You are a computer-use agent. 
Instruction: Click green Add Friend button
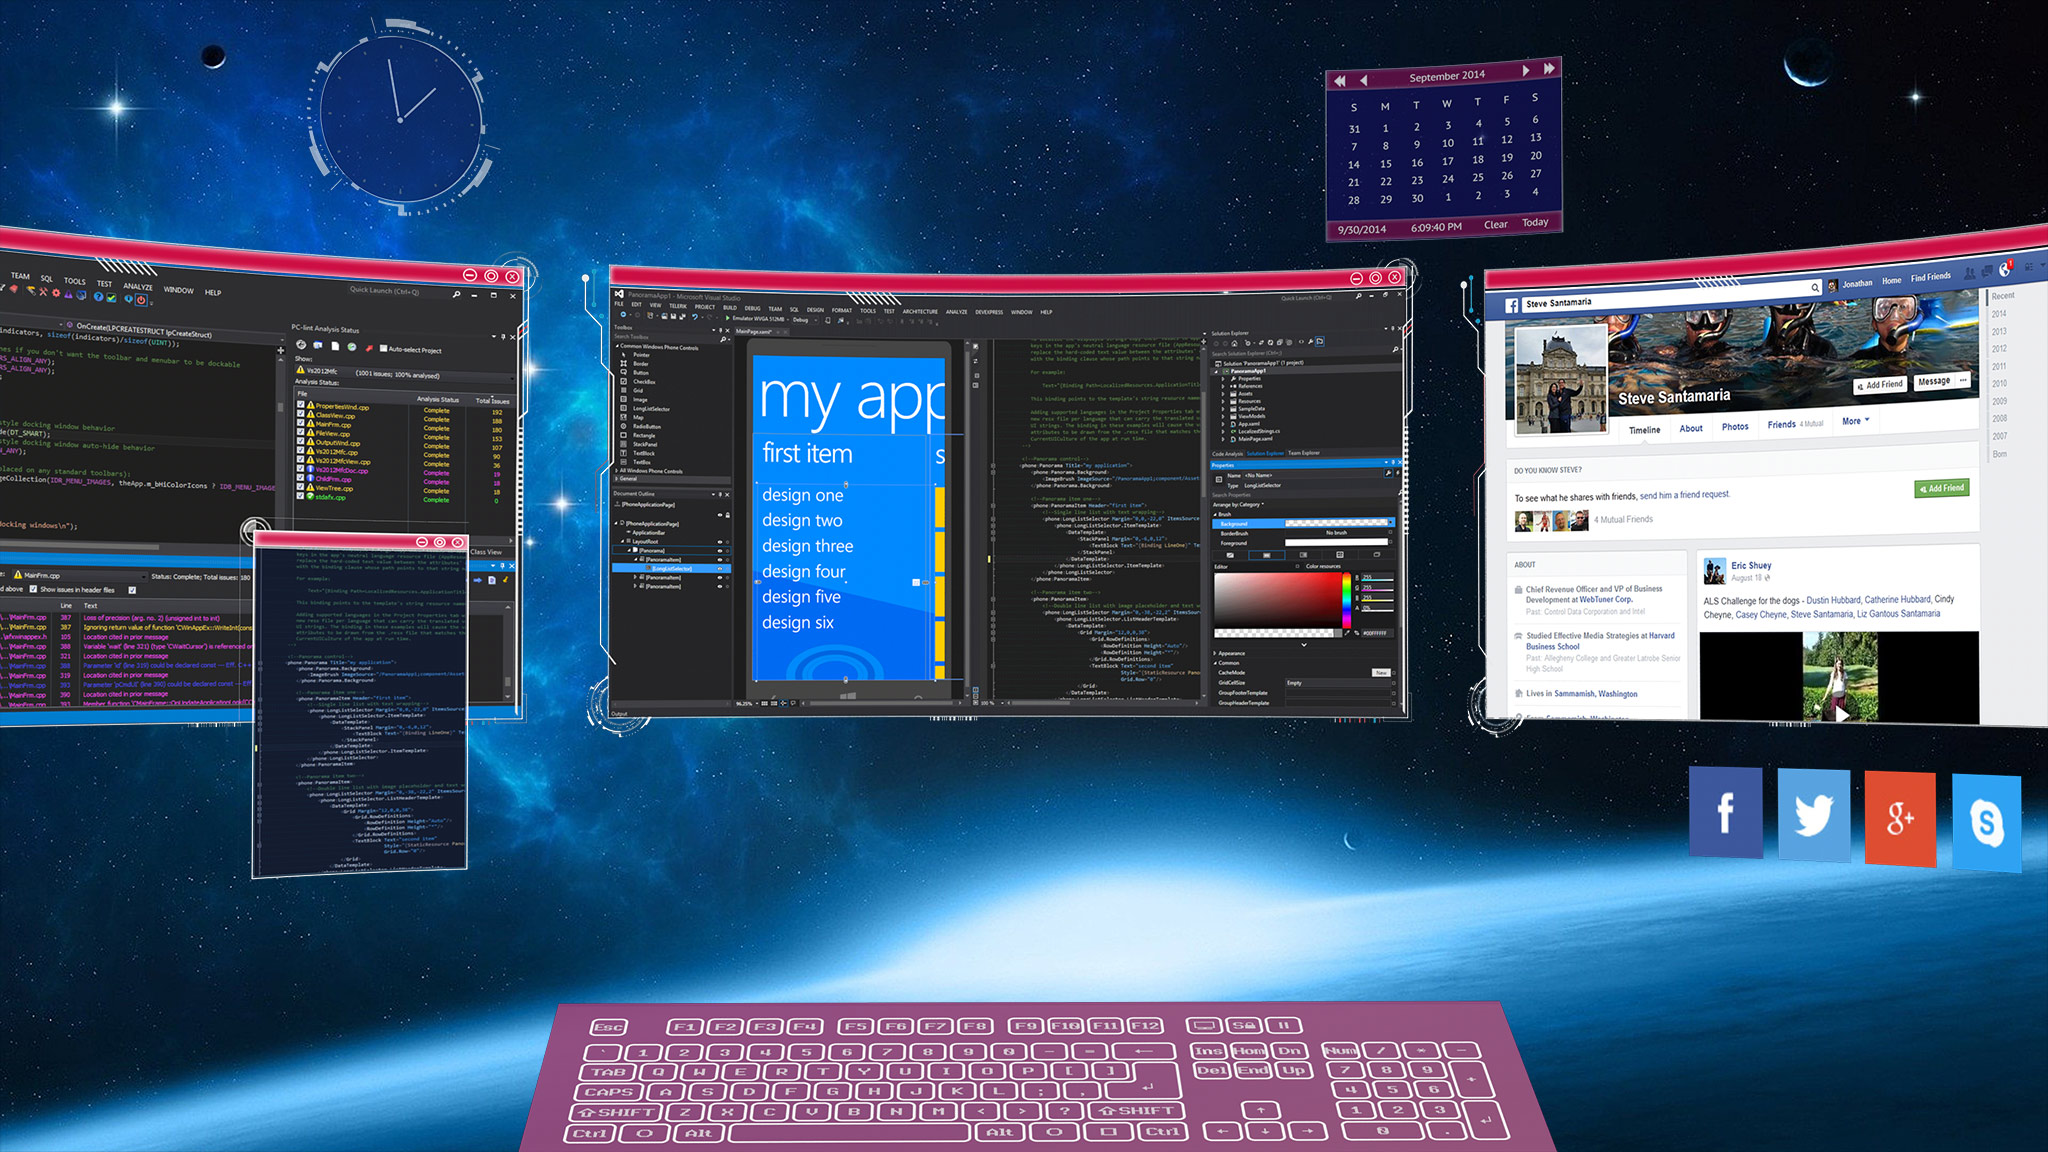(1942, 488)
